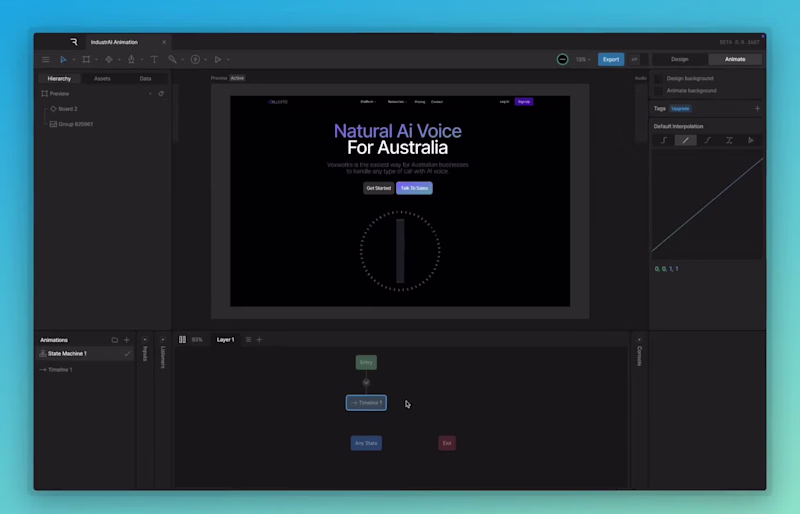Open Bone tool dropdown arrow
This screenshot has height=514, width=800.
tap(183, 60)
